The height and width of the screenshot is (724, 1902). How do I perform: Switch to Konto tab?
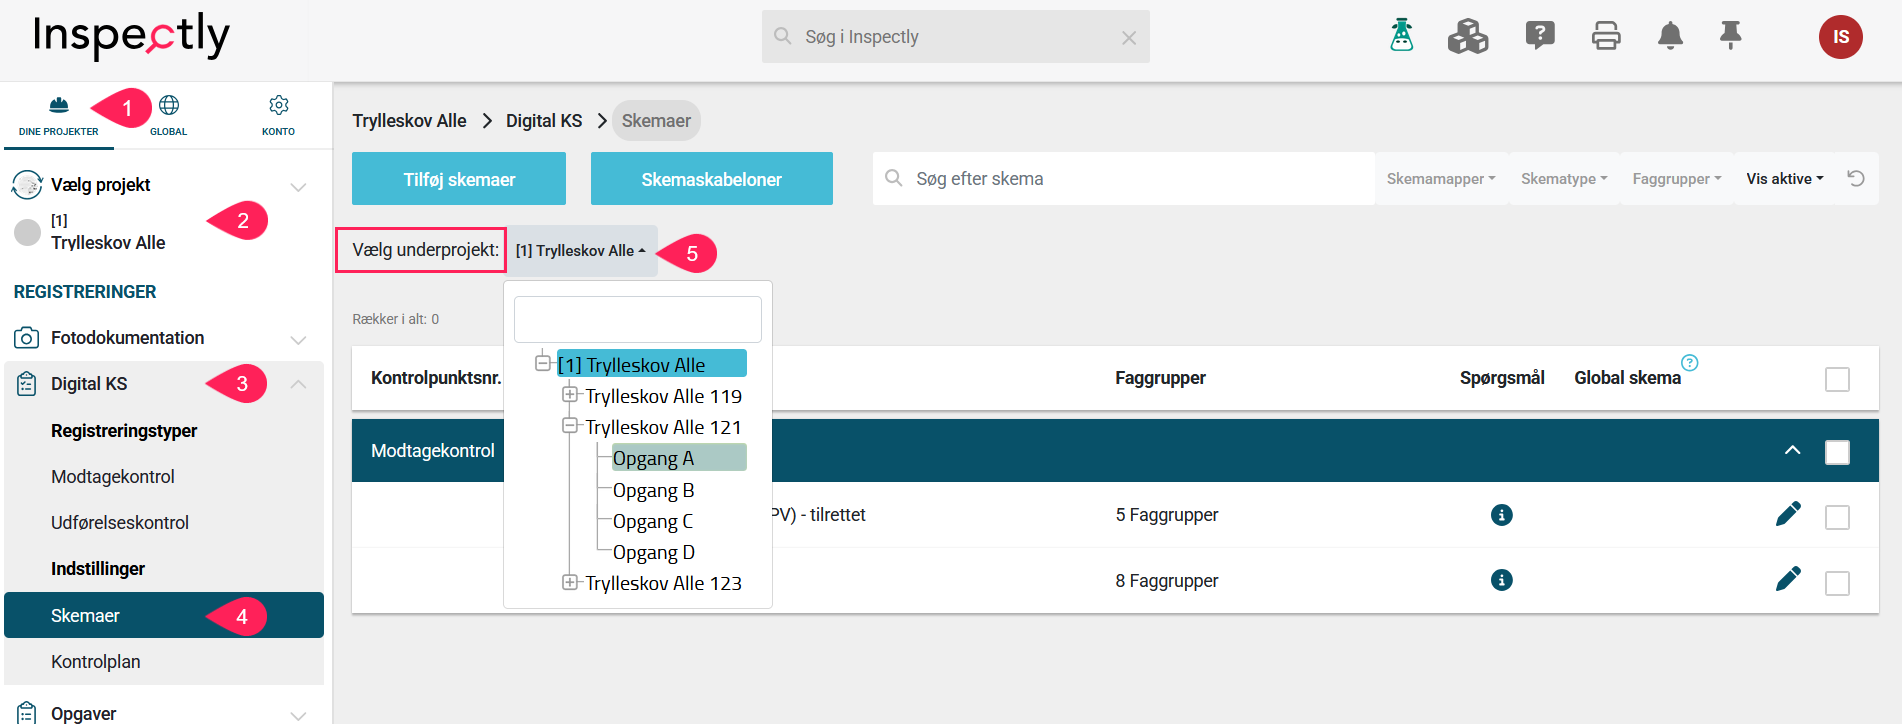[x=278, y=117]
